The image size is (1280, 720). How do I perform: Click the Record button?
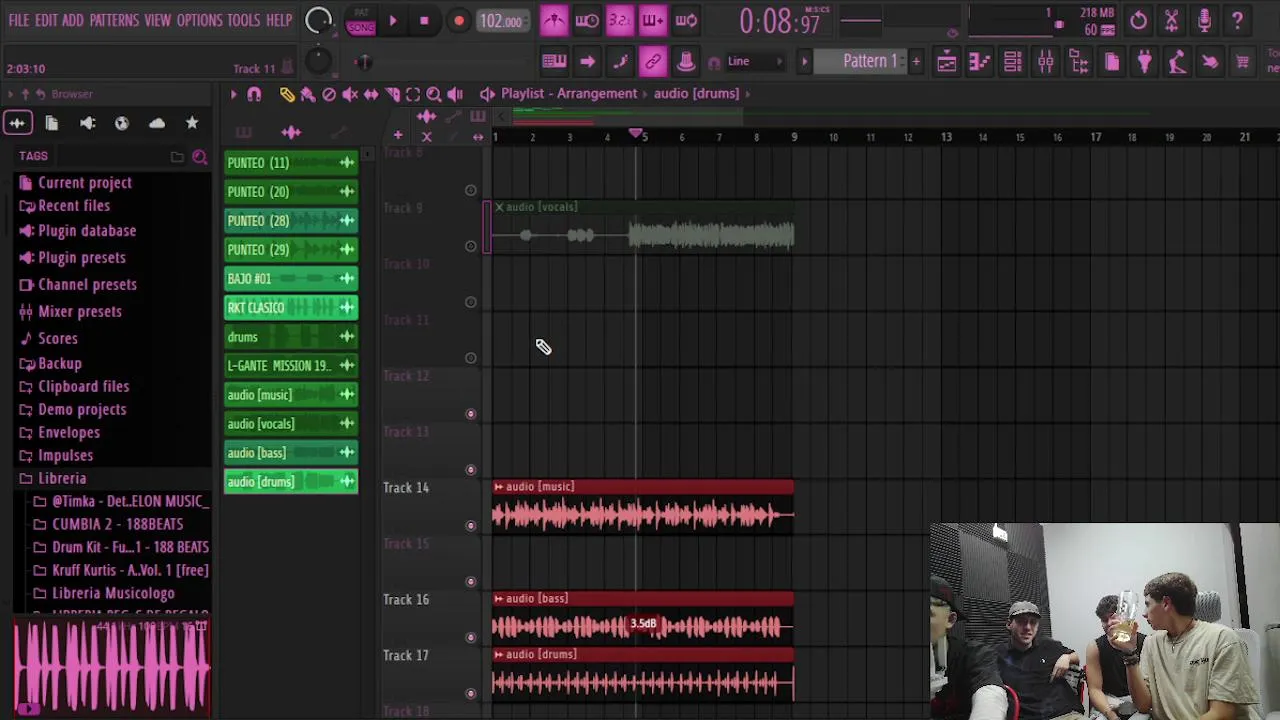(x=458, y=21)
